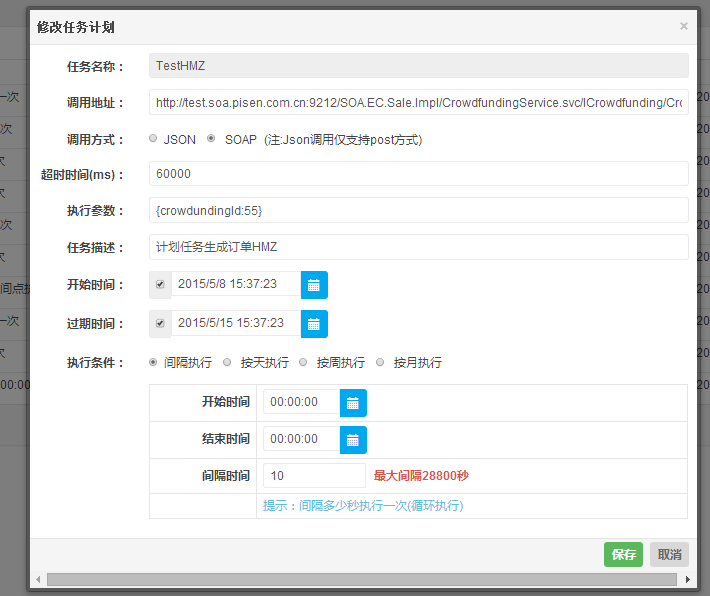Click the 超时时间 input showing 60000

coord(418,174)
